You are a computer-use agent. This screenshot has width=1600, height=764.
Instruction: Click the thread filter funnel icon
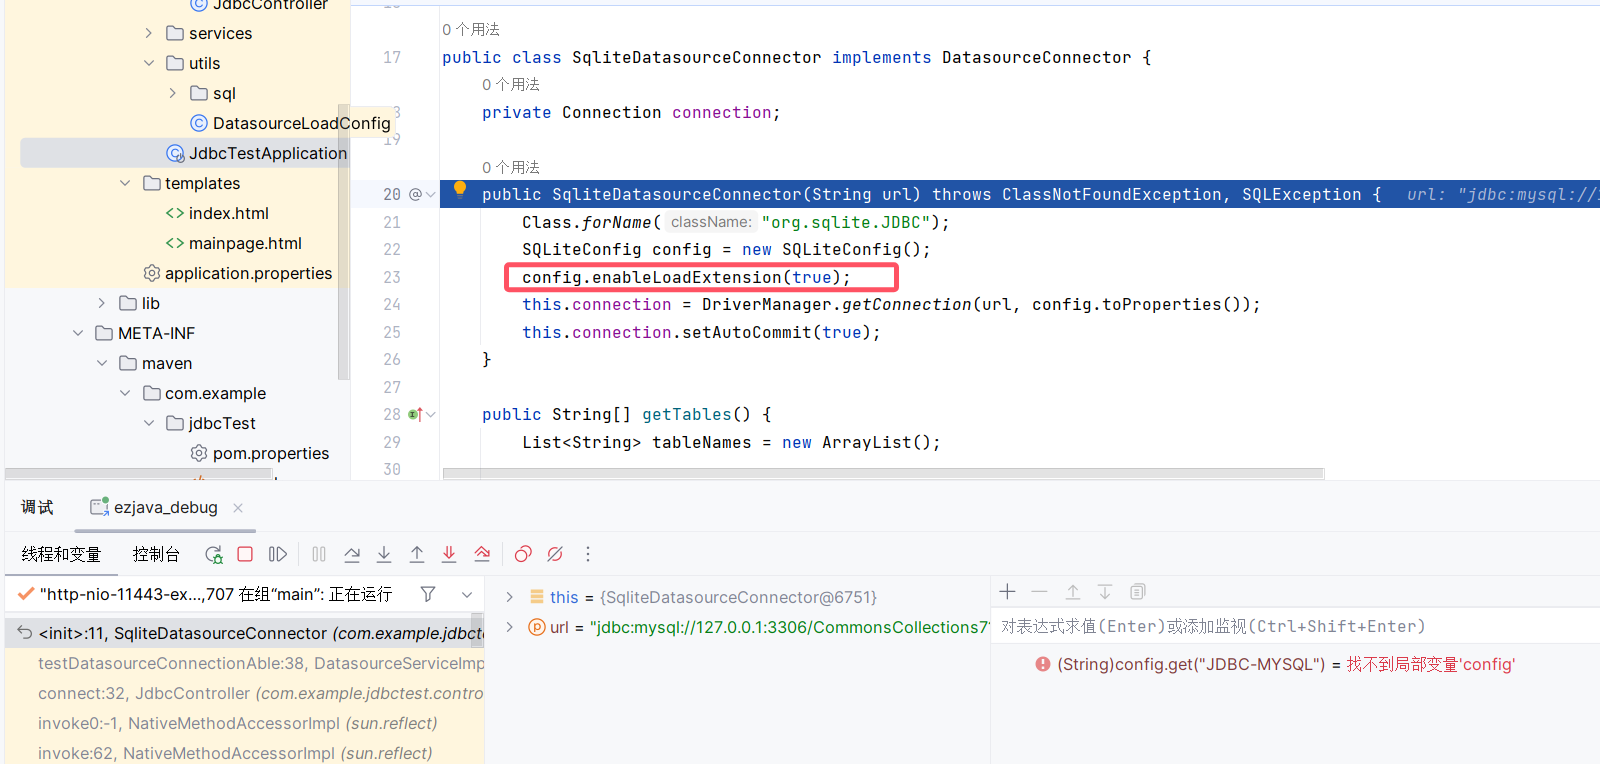click(428, 594)
